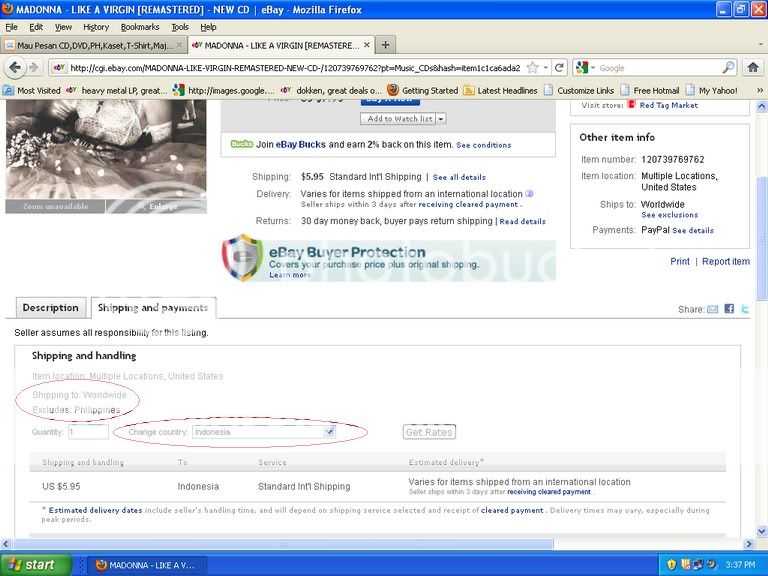Open the Free Hotmail bookmark

point(649,90)
